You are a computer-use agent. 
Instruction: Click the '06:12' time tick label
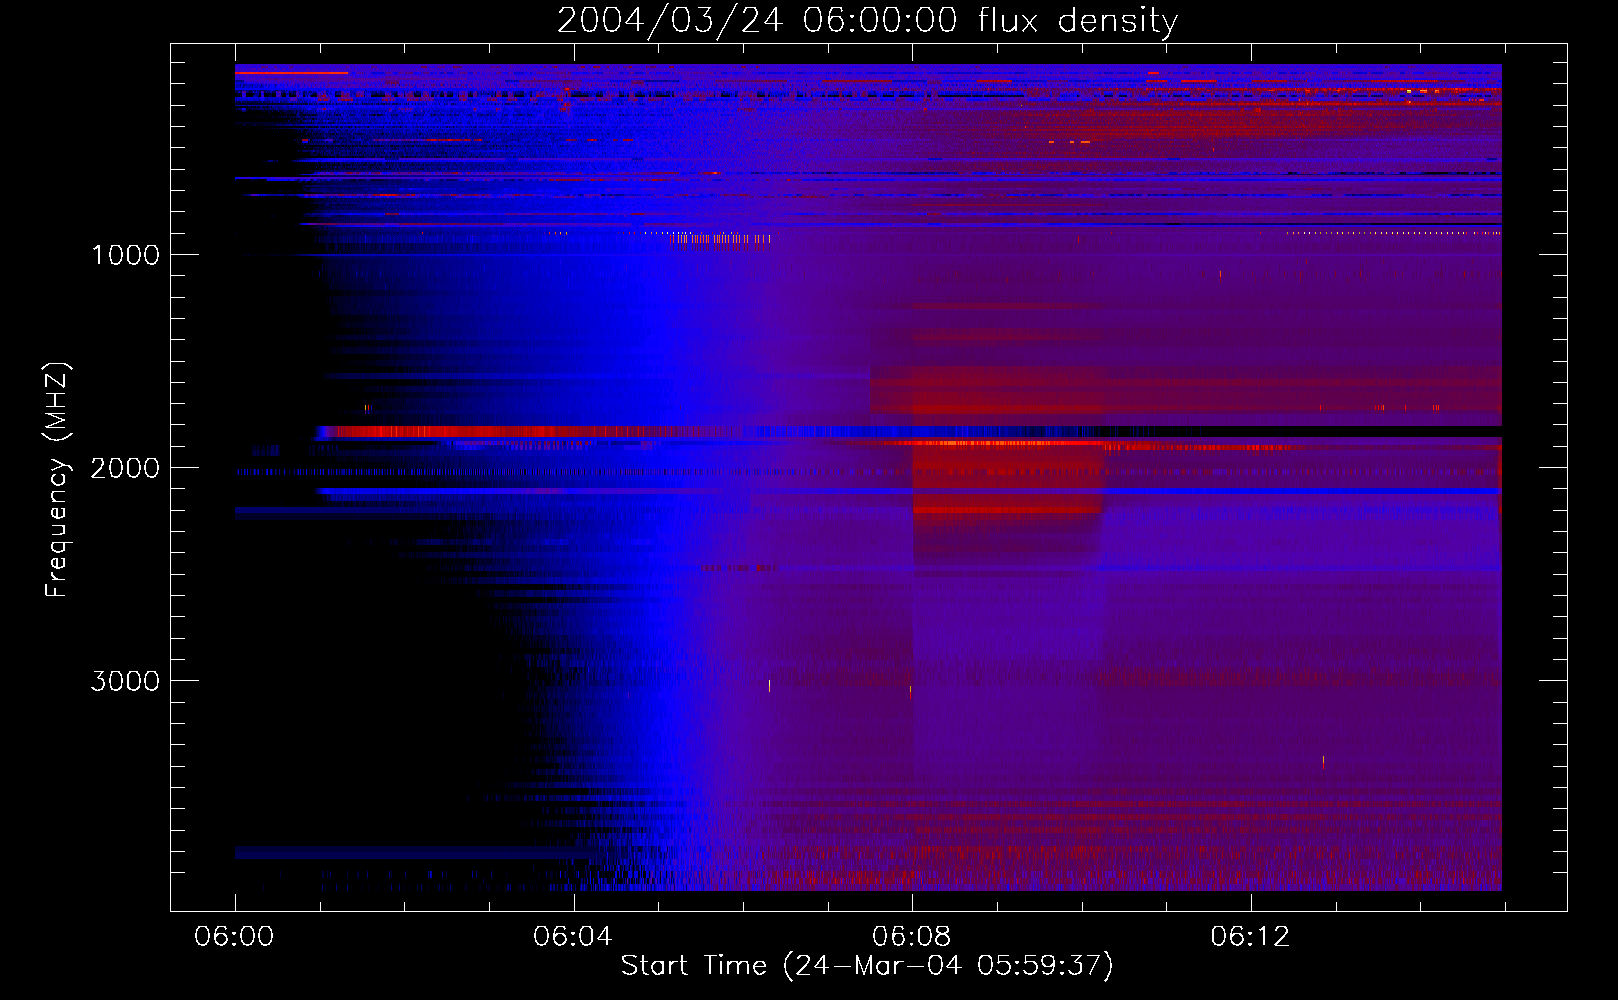[x=1250, y=937]
